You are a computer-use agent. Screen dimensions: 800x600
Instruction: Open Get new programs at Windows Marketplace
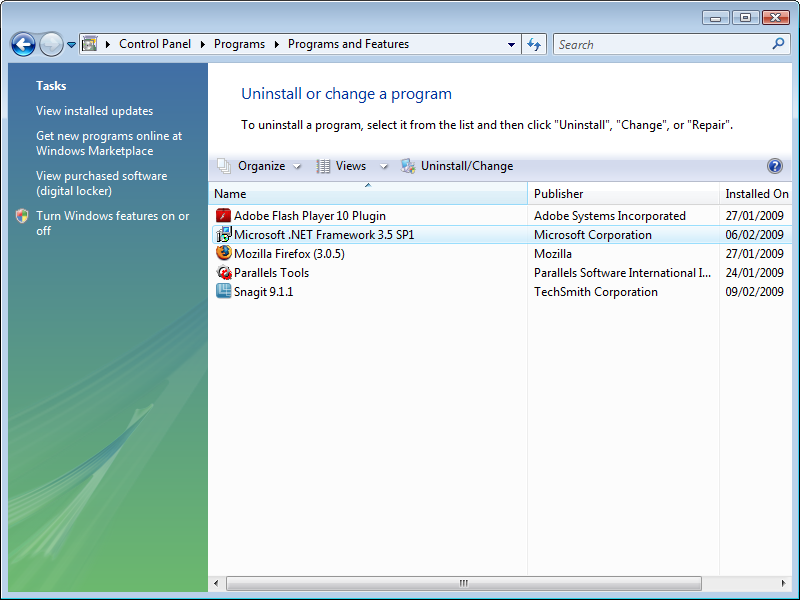pyautogui.click(x=109, y=143)
